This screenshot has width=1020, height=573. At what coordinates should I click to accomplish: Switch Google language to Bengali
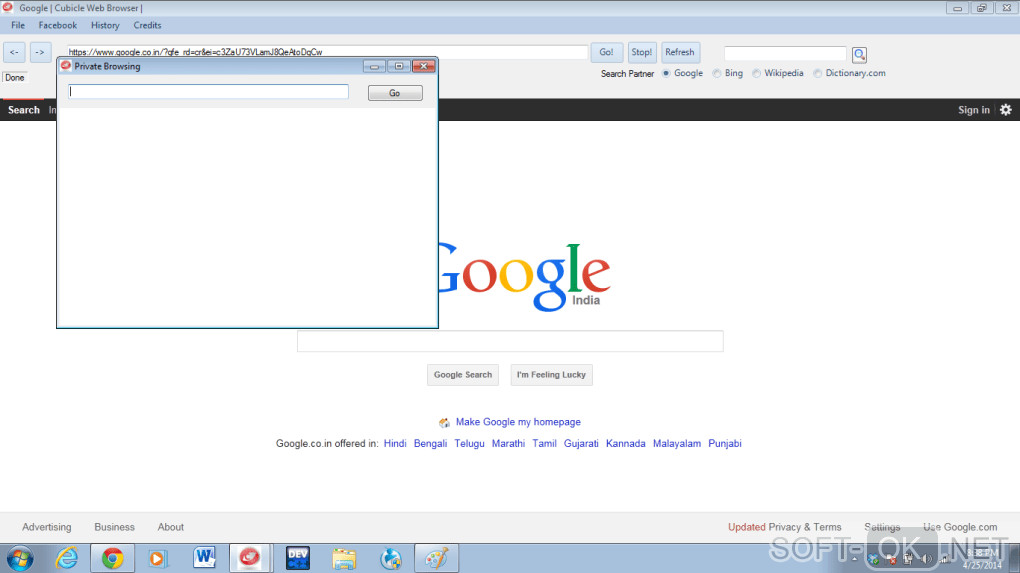click(x=430, y=444)
